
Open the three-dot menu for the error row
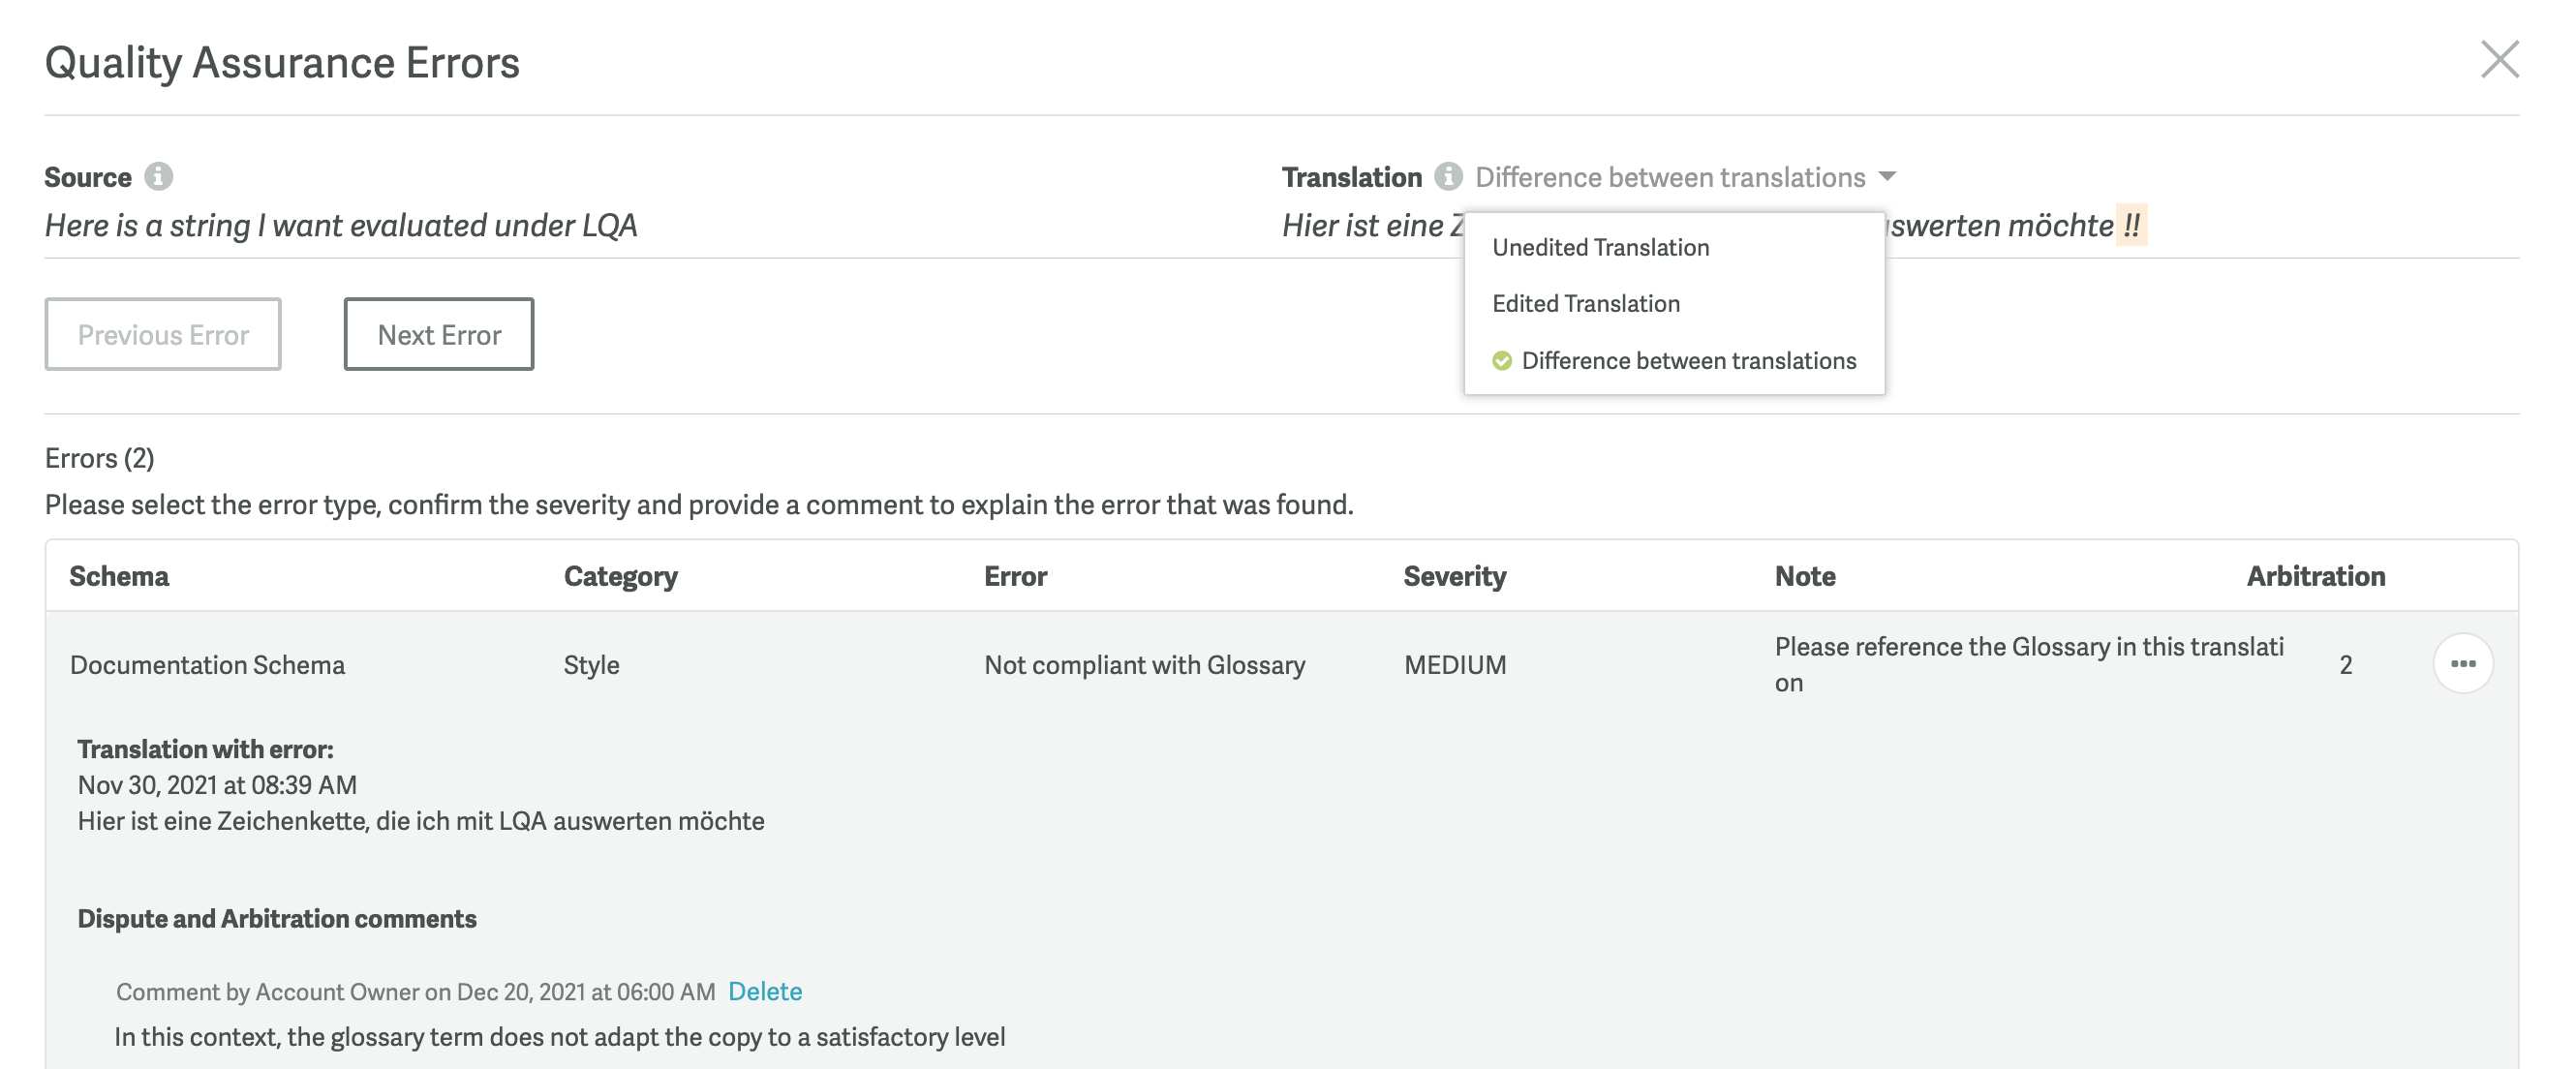pyautogui.click(x=2462, y=664)
